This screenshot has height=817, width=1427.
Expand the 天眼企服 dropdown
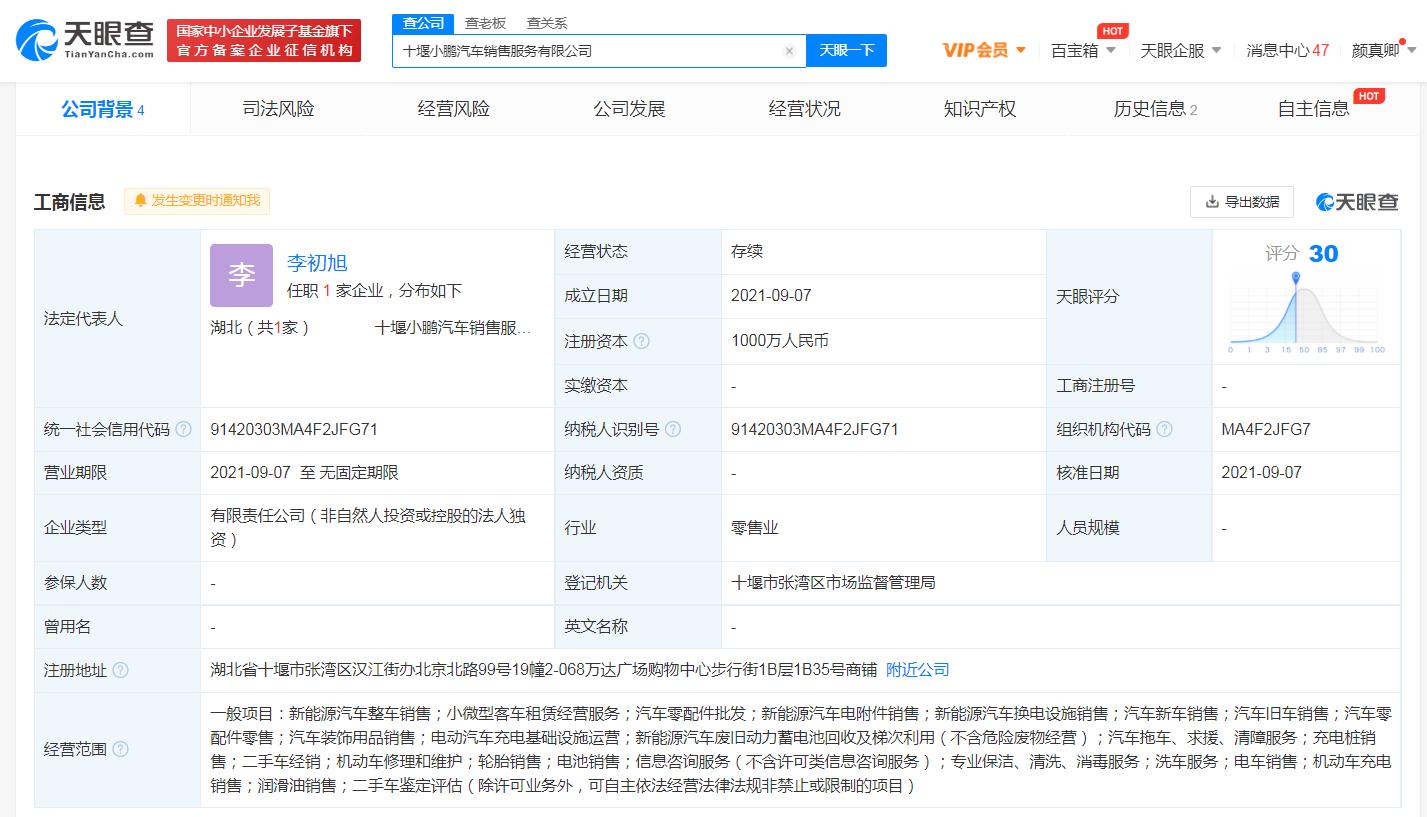click(1181, 50)
